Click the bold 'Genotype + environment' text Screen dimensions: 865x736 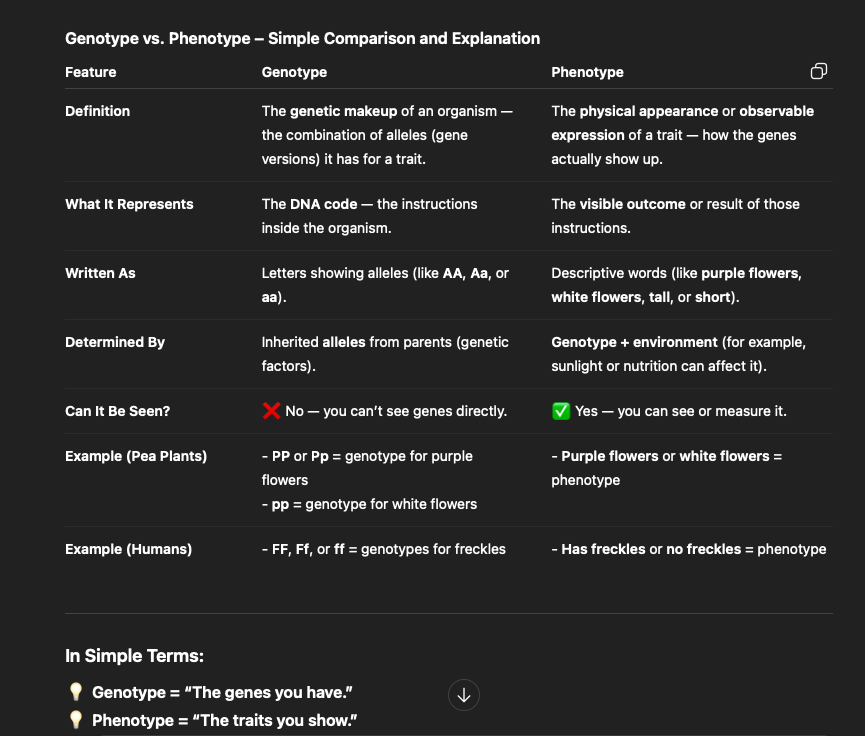coord(634,342)
